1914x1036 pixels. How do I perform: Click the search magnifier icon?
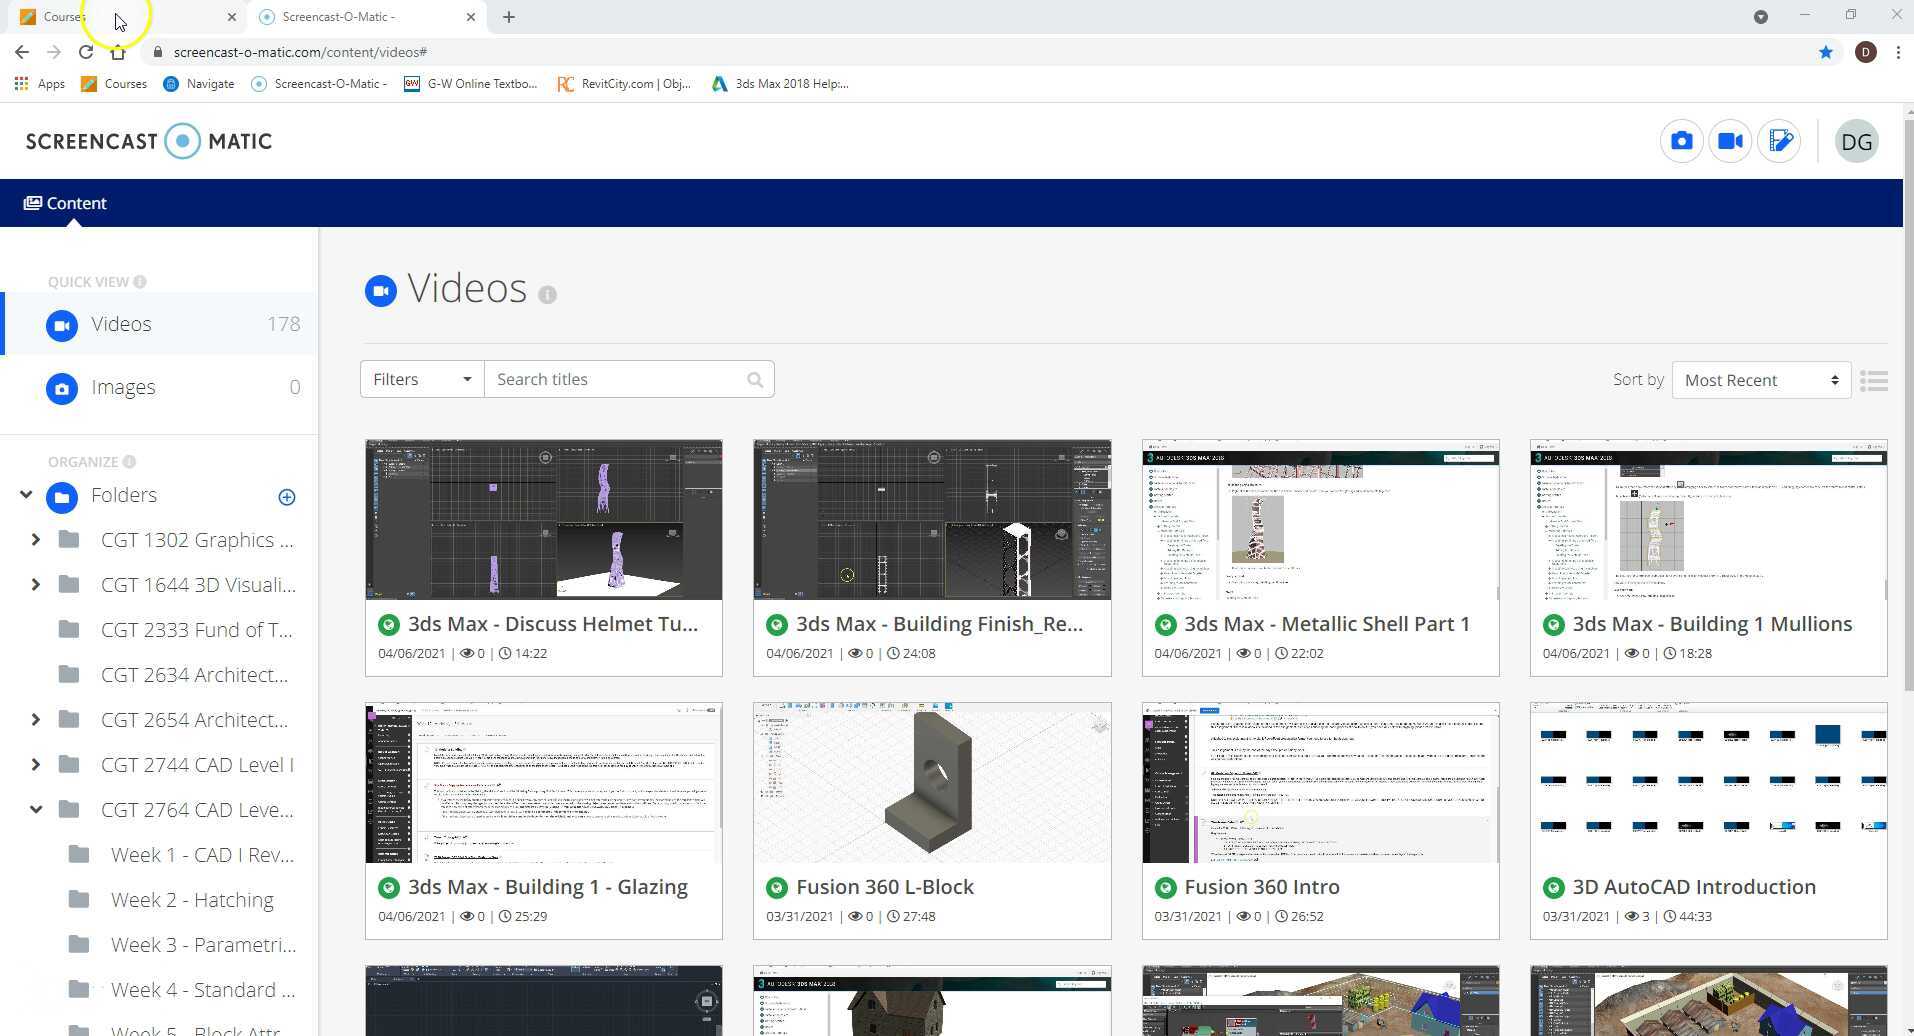coord(755,379)
